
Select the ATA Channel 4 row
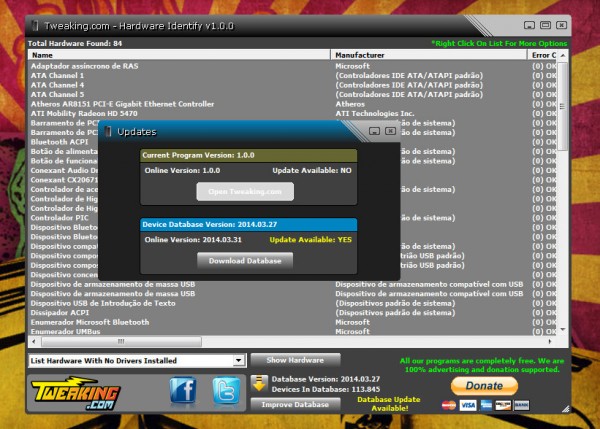(x=293, y=85)
